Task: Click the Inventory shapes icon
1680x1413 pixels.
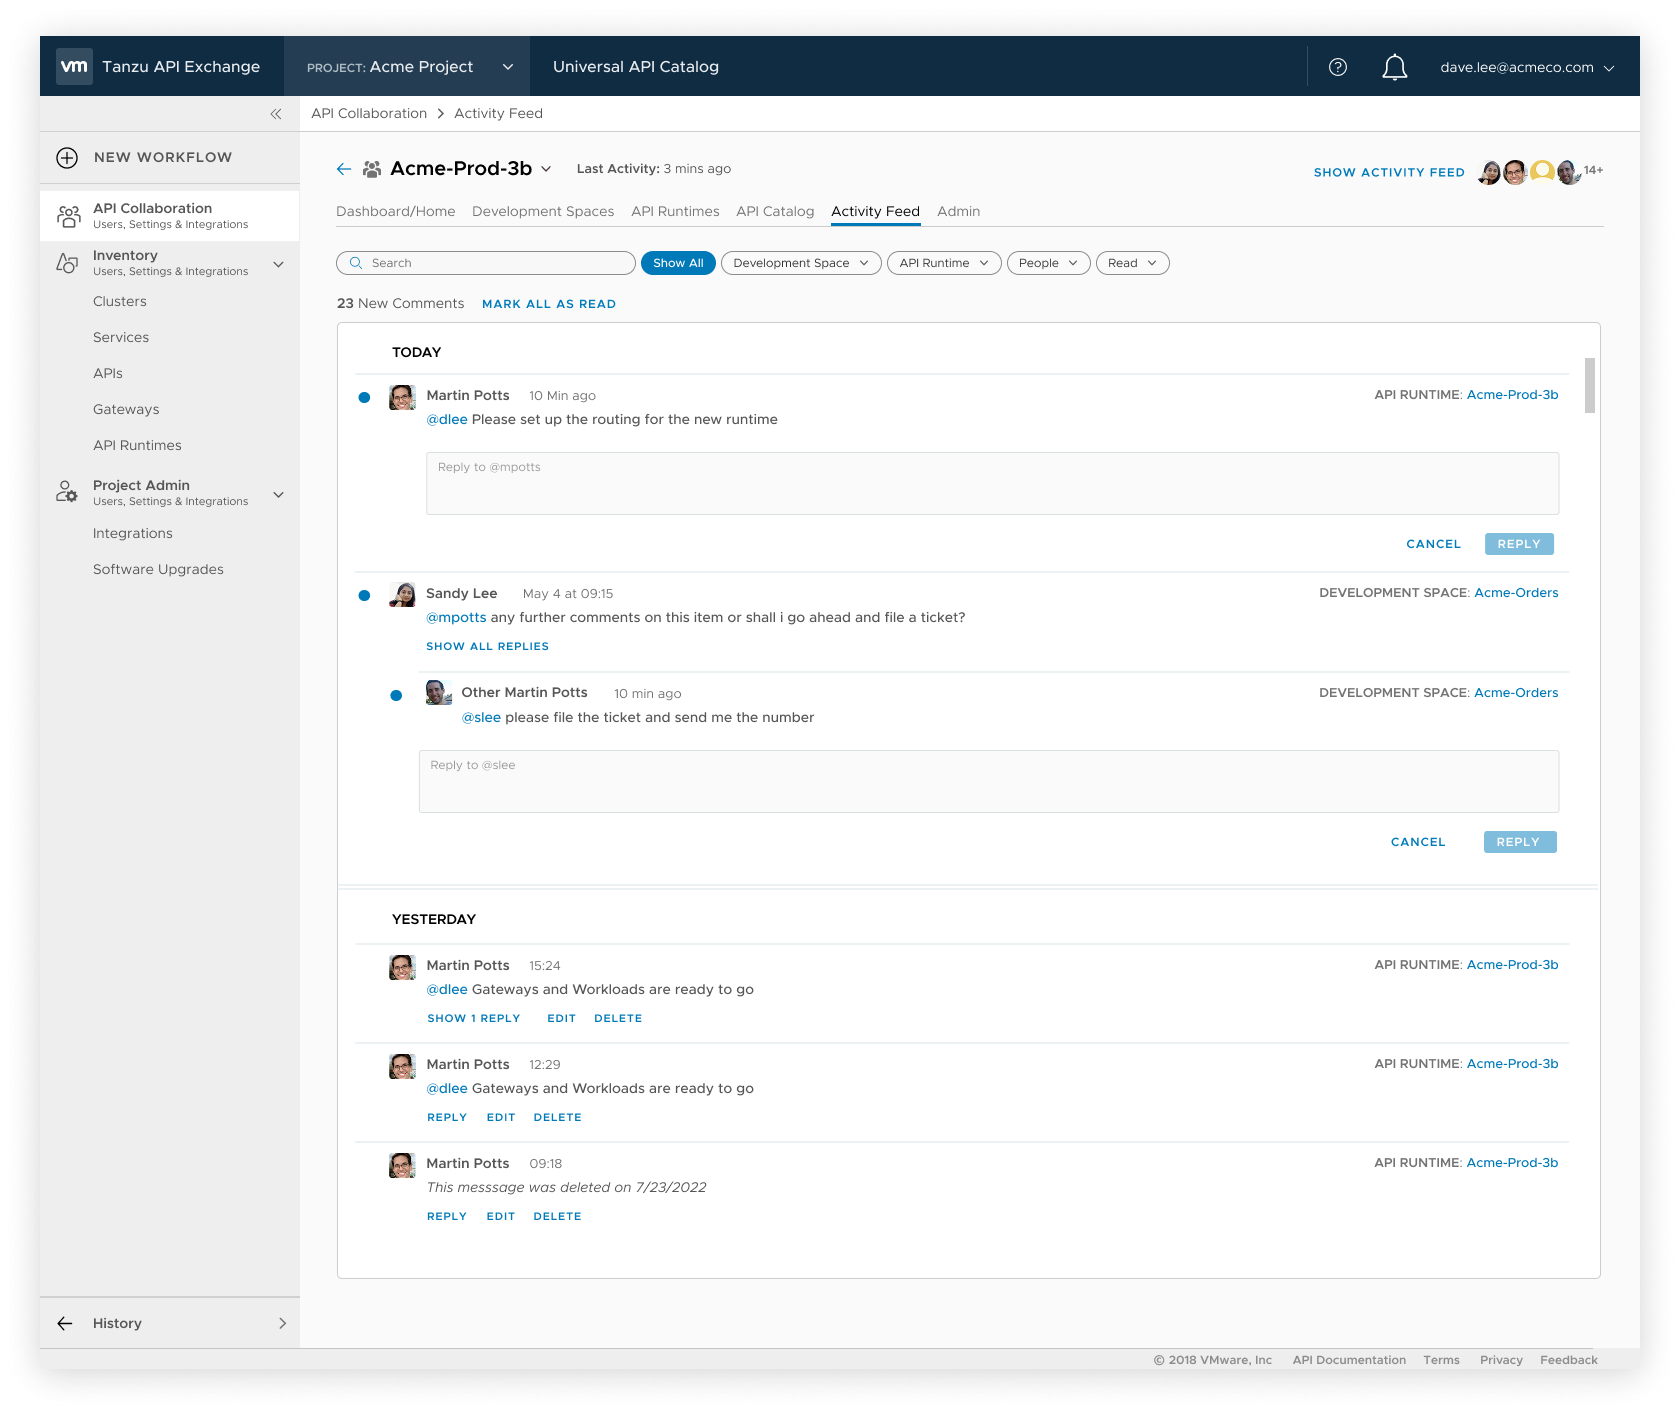Action: [67, 263]
